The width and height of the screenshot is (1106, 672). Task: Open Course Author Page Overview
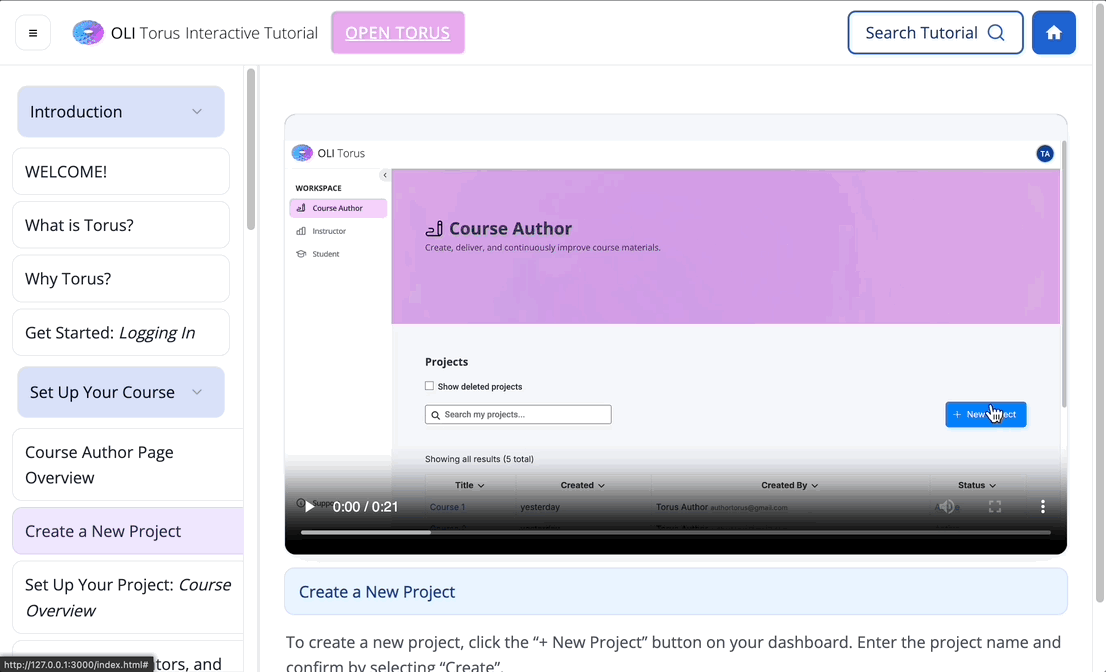pyautogui.click(x=128, y=465)
